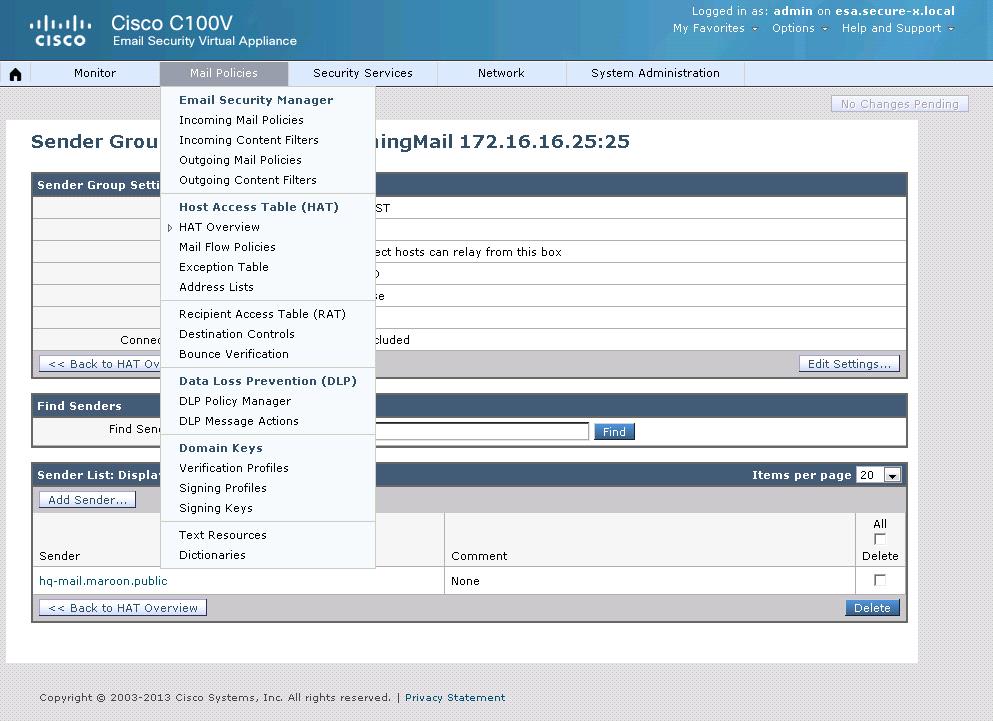Click the Sender column header
The image size is (993, 721).
[60, 556]
